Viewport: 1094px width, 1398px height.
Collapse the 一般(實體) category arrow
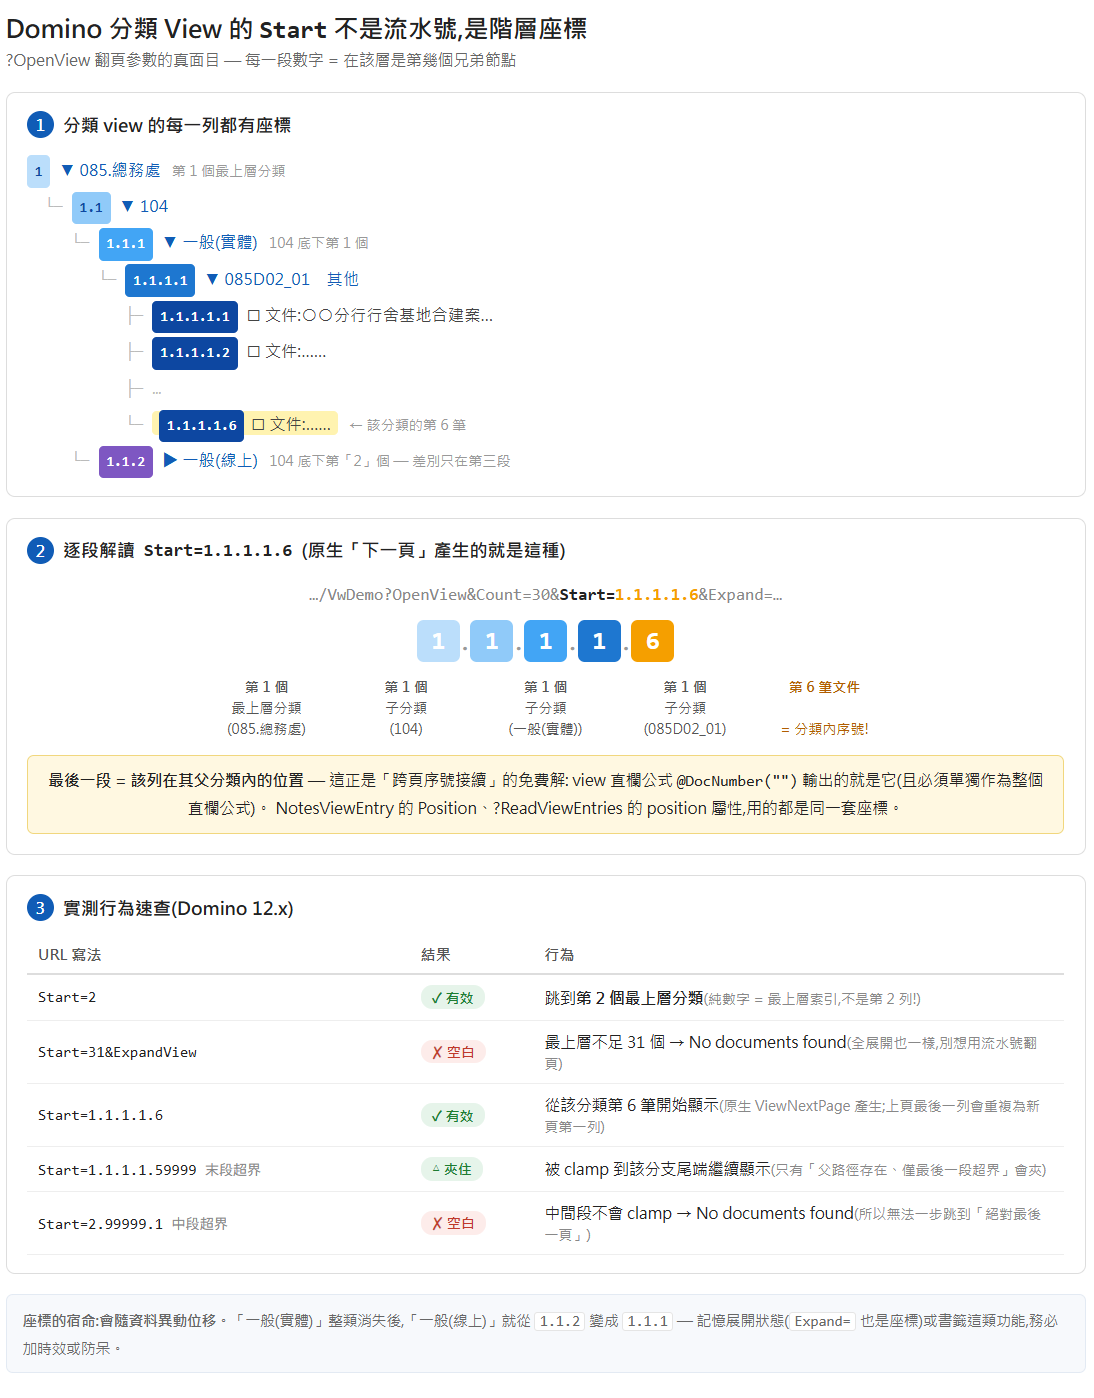[170, 242]
